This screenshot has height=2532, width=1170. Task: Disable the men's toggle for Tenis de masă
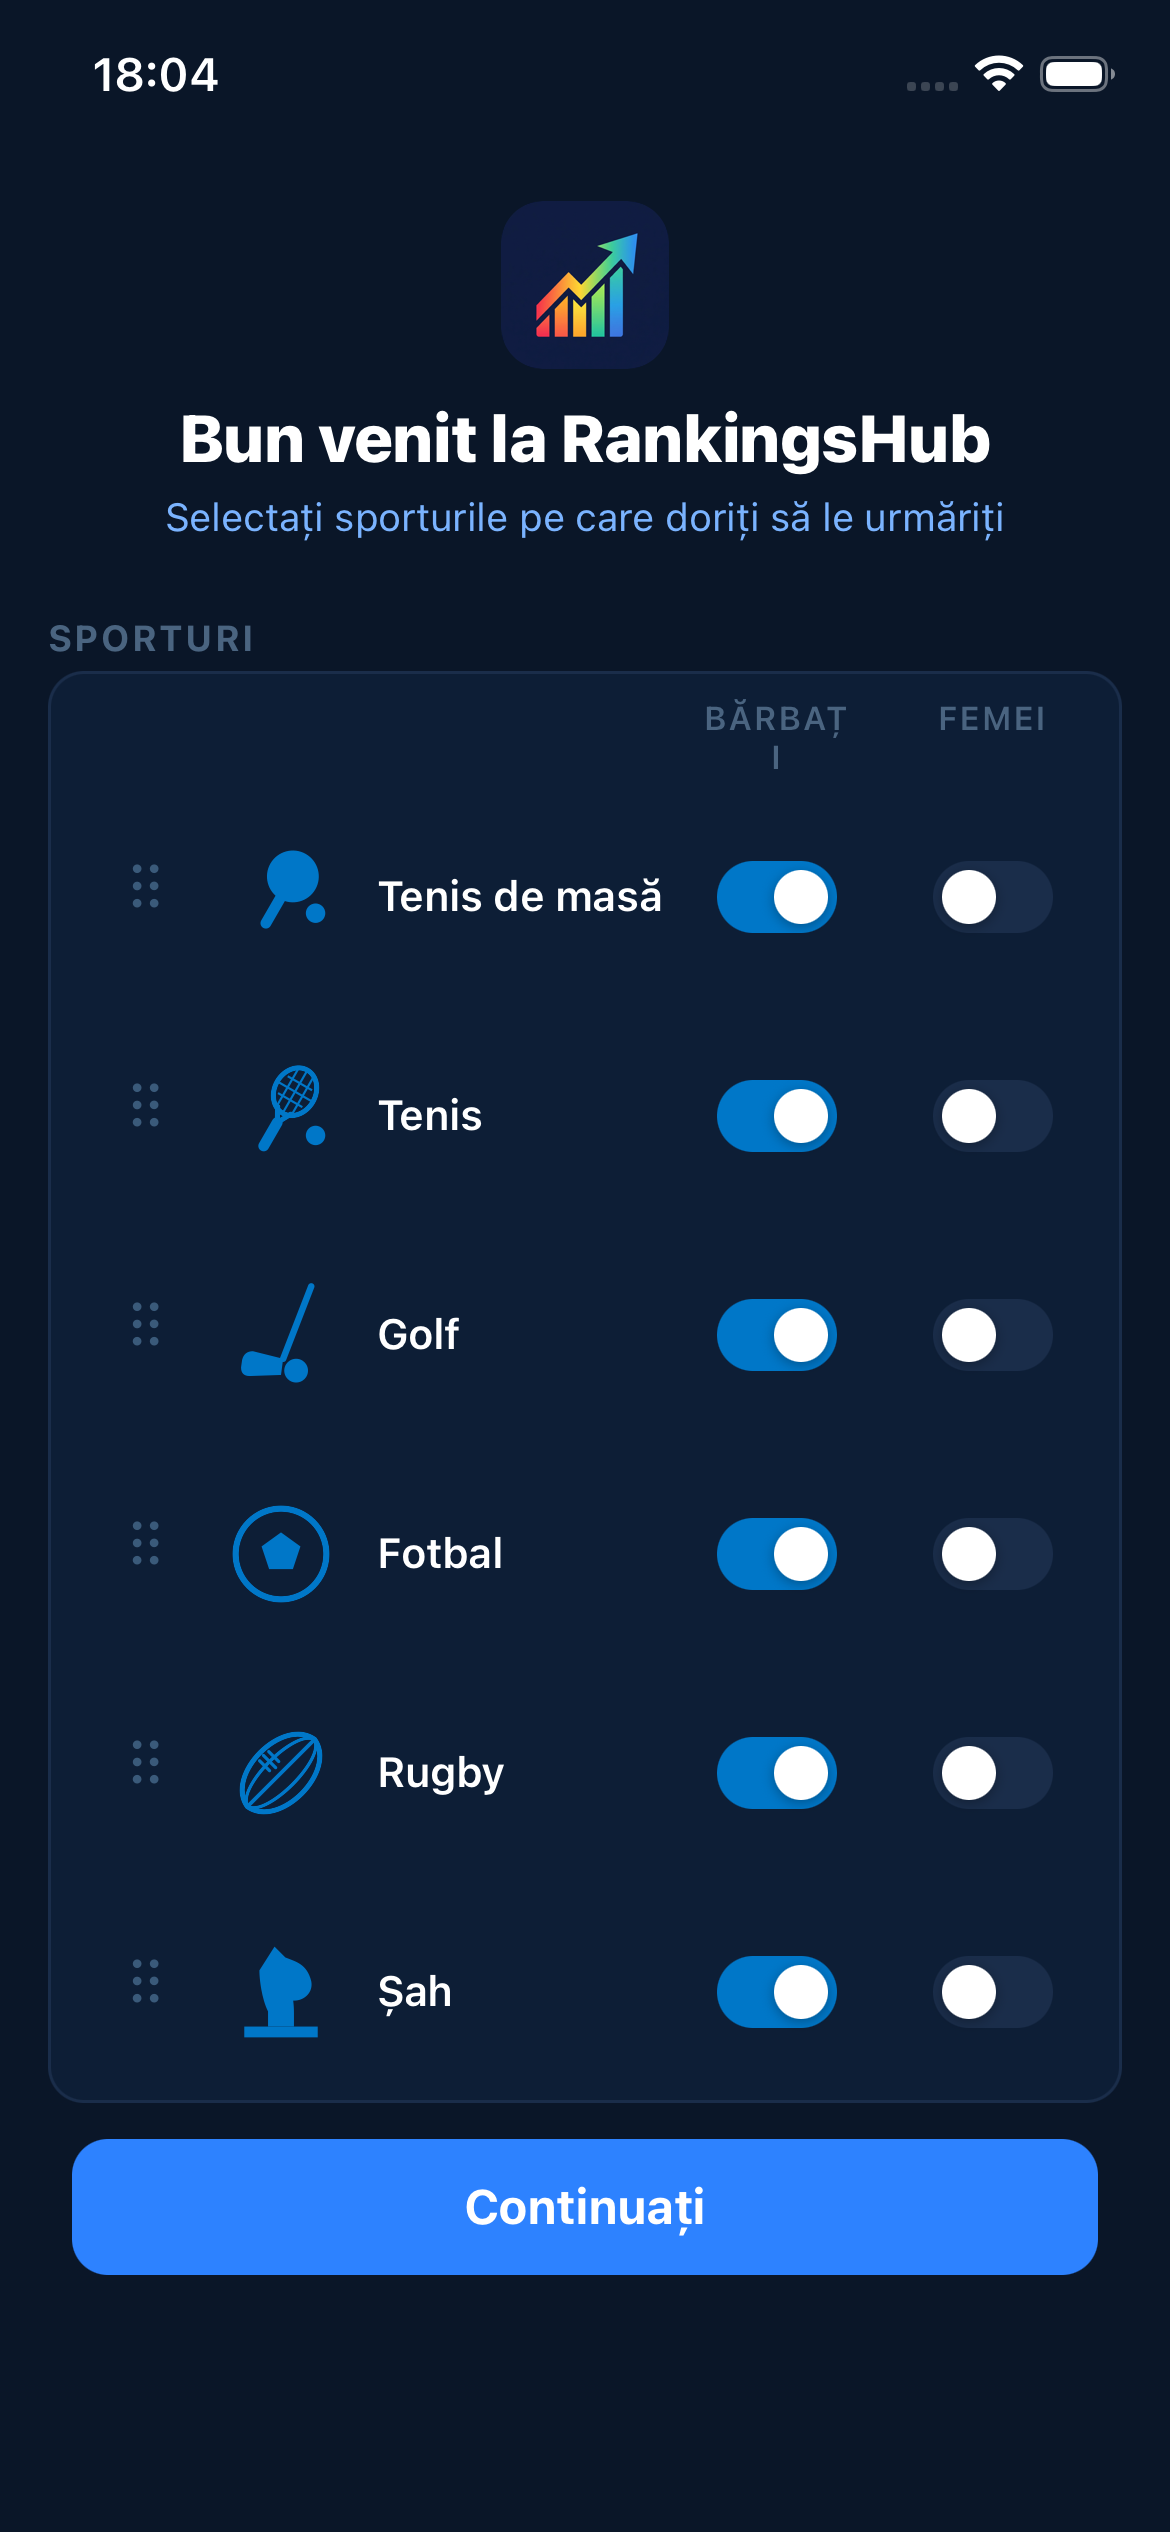[x=777, y=897]
